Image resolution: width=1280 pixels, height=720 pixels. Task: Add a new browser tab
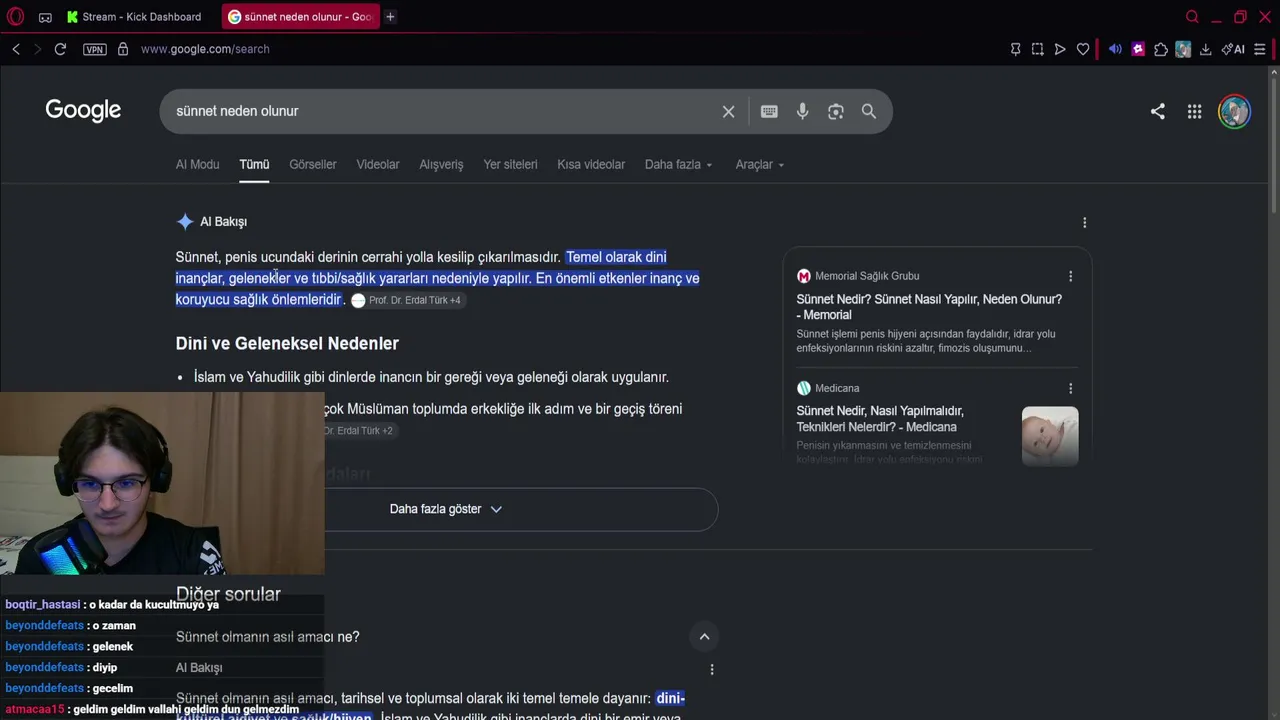click(x=390, y=17)
